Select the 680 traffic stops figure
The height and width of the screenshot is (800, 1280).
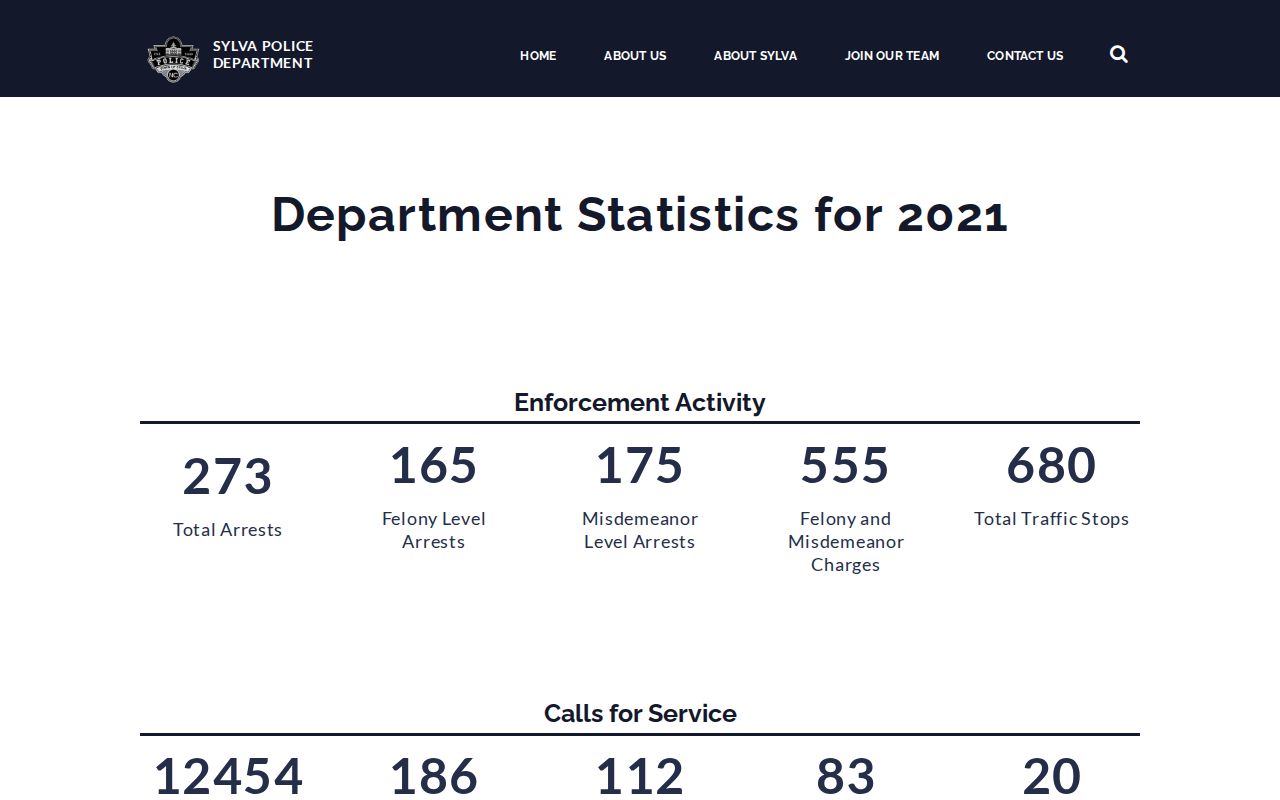tap(1051, 465)
